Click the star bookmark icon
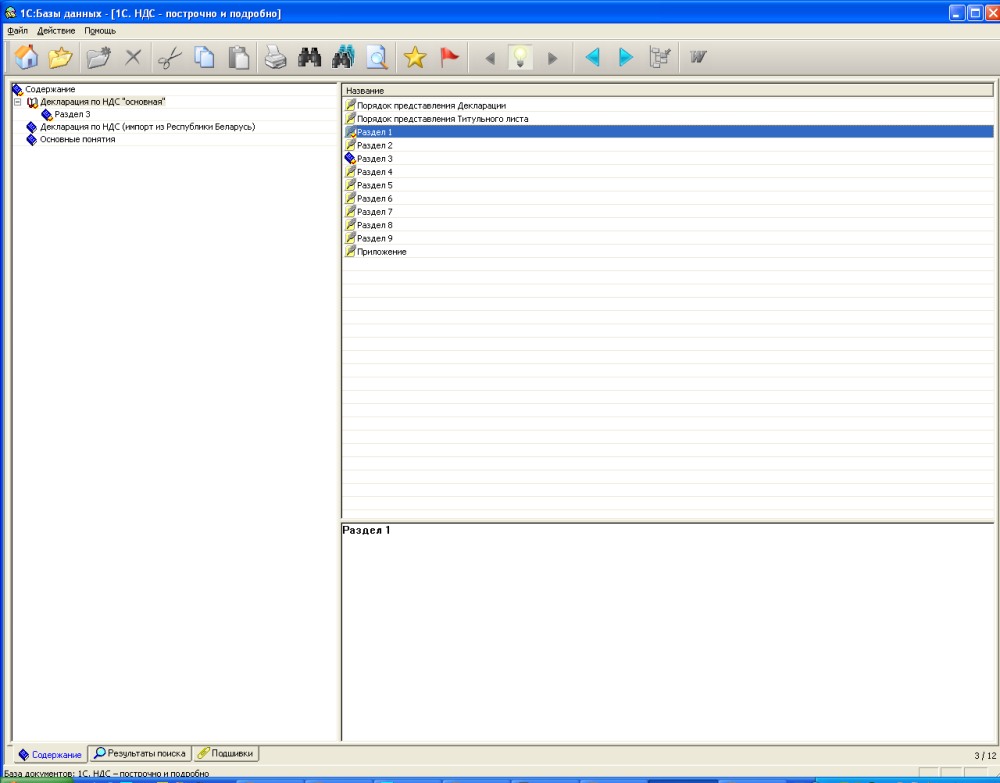The height and width of the screenshot is (783, 1000). (415, 58)
